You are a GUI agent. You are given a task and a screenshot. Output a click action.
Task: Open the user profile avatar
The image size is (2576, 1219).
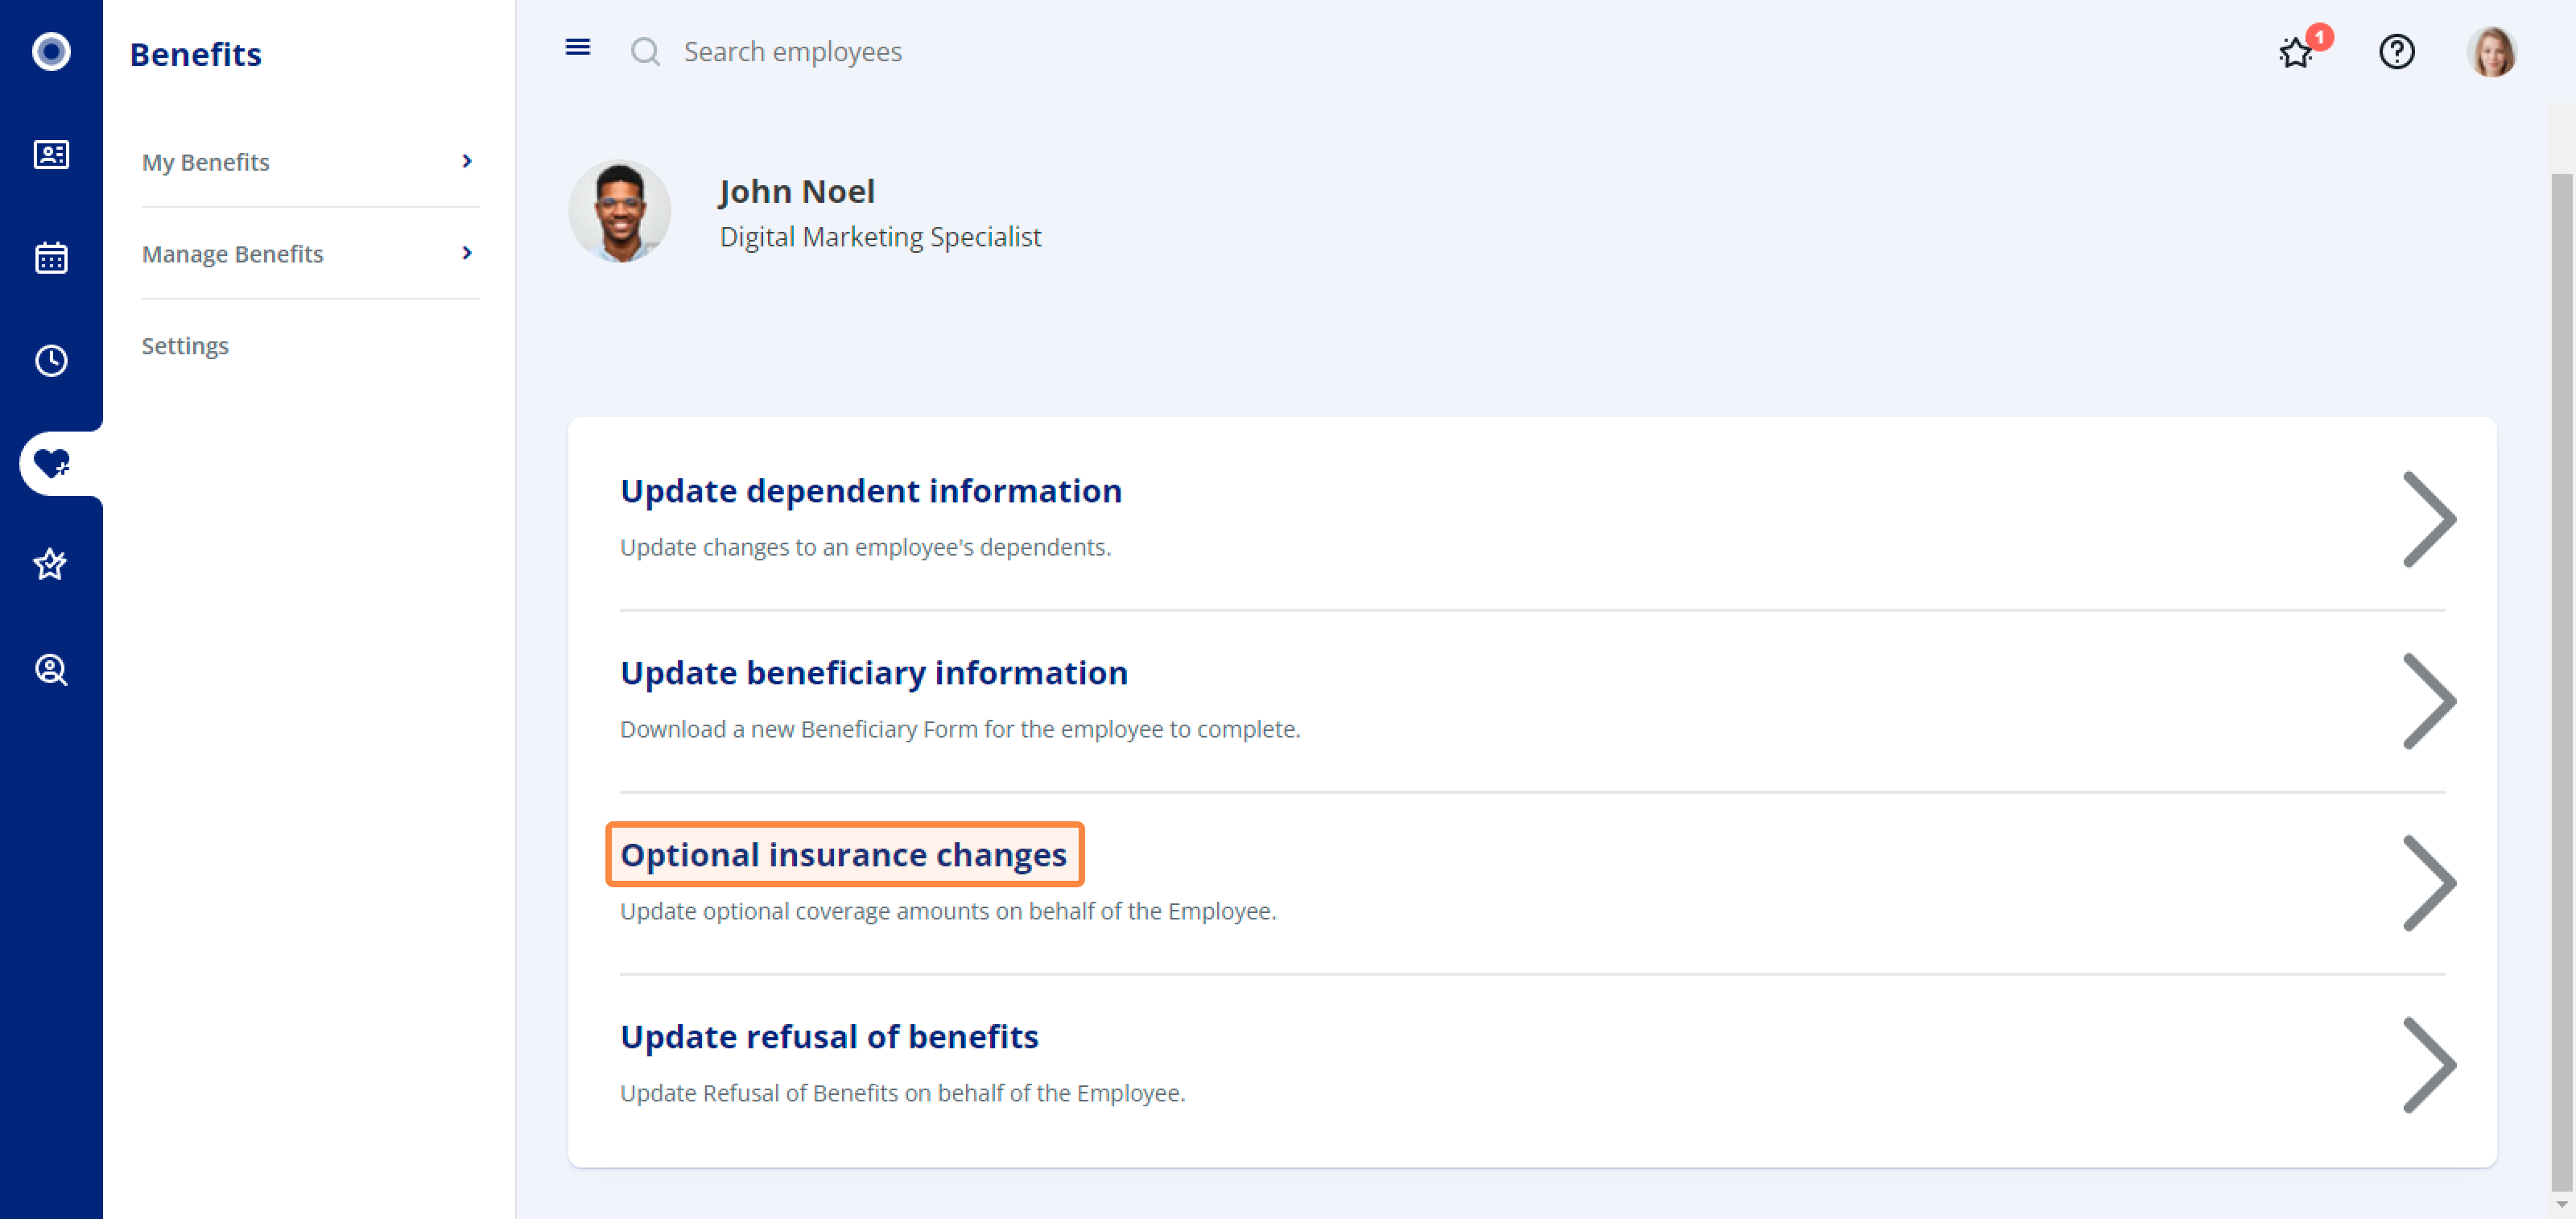click(x=2491, y=51)
